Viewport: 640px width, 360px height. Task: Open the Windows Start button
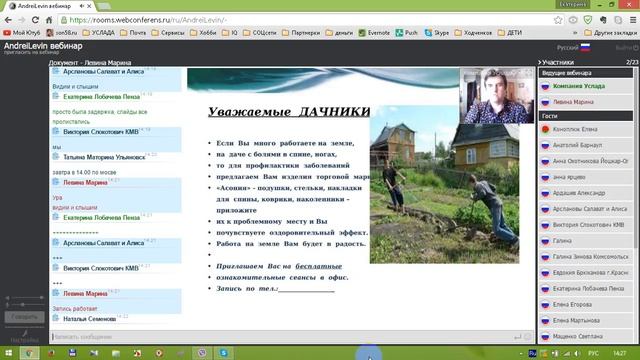coord(9,353)
